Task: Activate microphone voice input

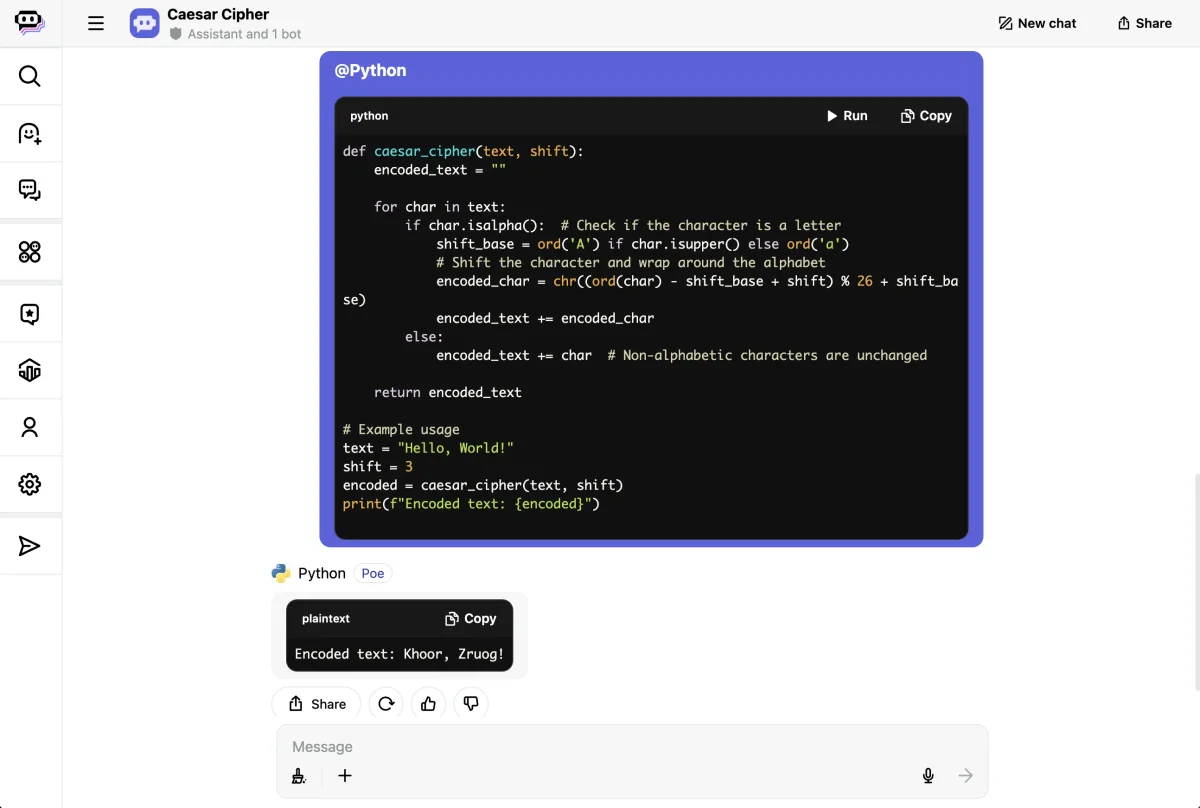Action: [928, 776]
